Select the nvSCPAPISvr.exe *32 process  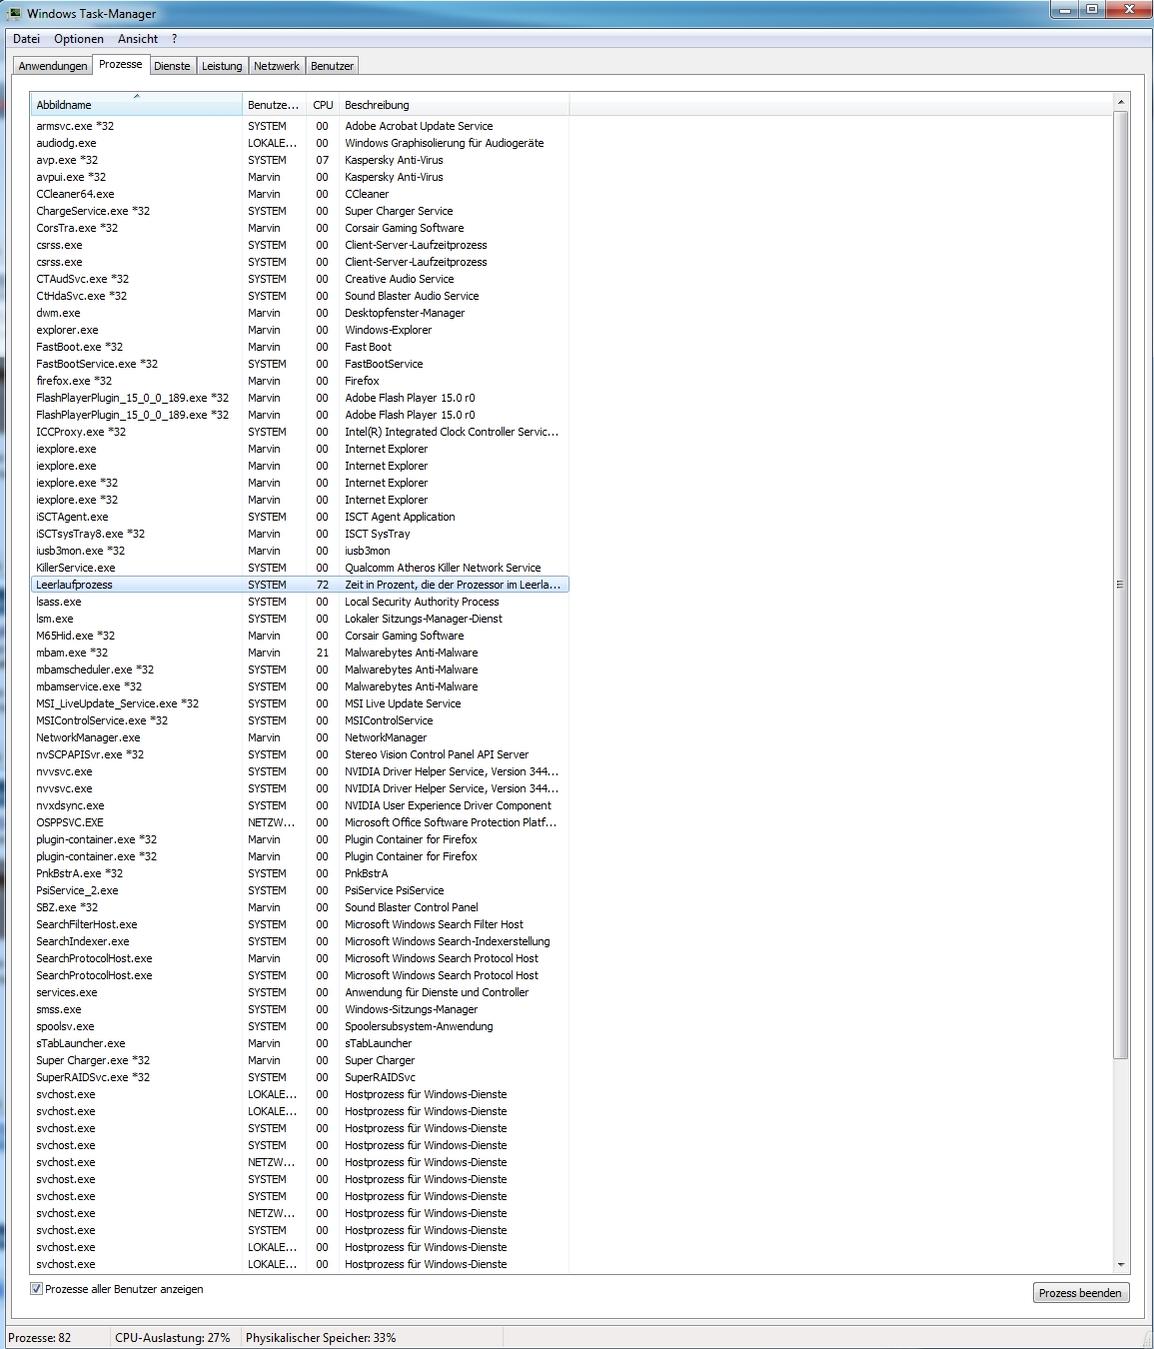(x=300, y=755)
